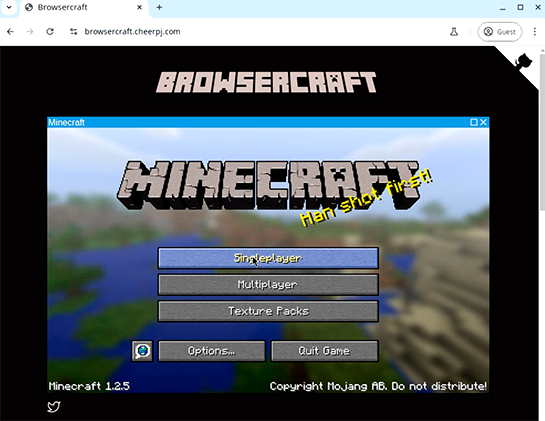The width and height of the screenshot is (545, 421).
Task: Open the Options... menu
Action: click(x=212, y=351)
